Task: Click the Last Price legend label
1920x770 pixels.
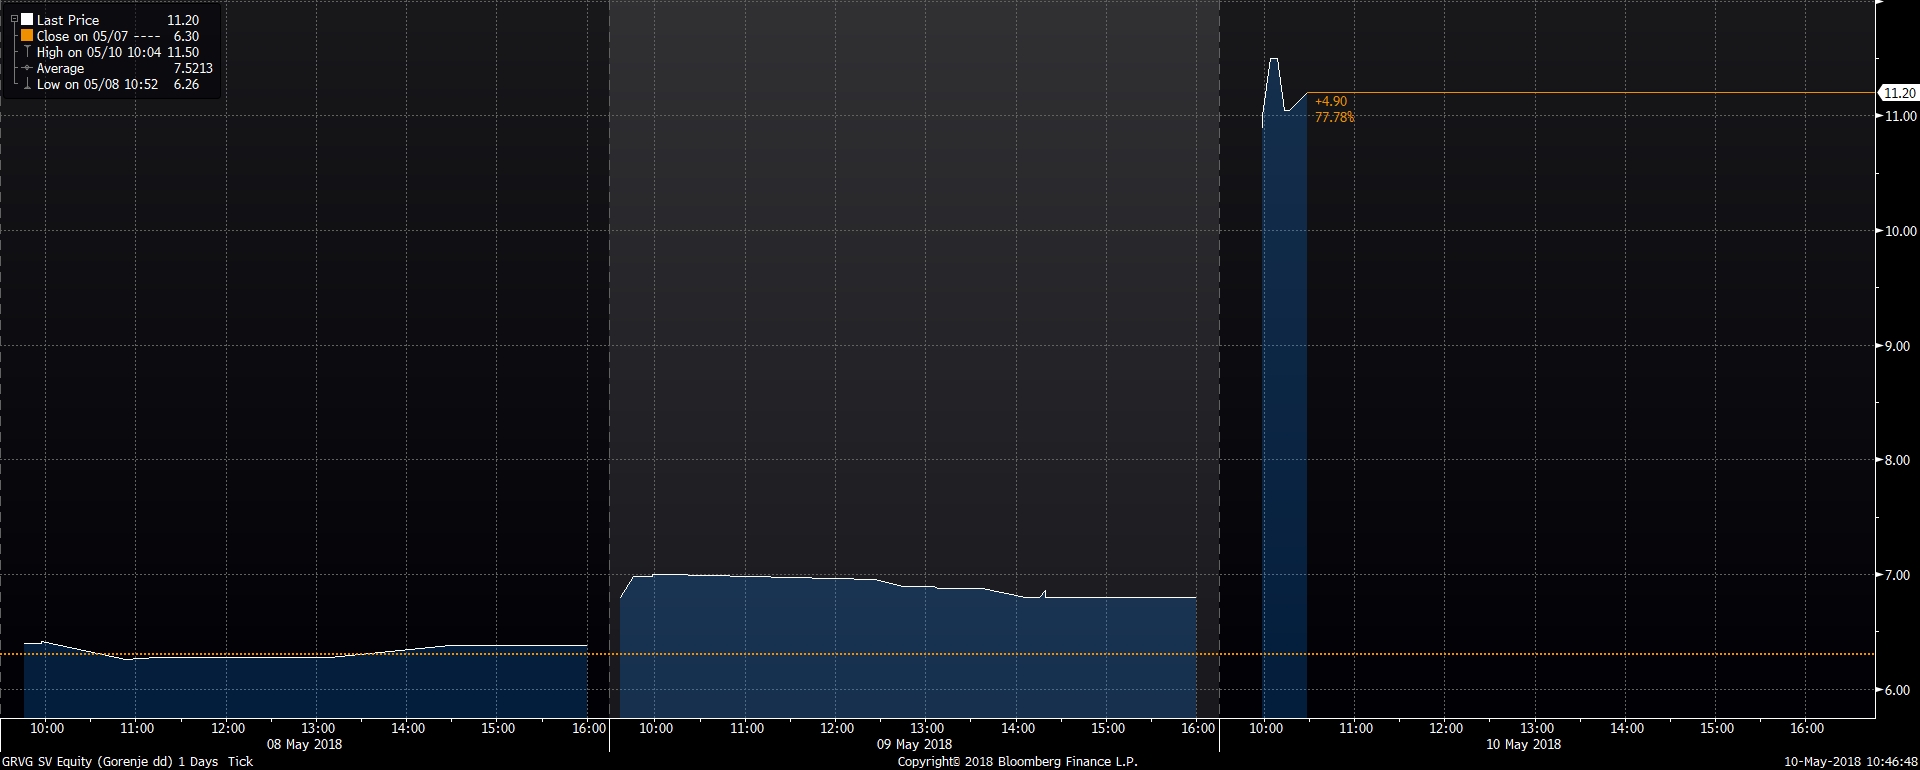Action: [68, 20]
